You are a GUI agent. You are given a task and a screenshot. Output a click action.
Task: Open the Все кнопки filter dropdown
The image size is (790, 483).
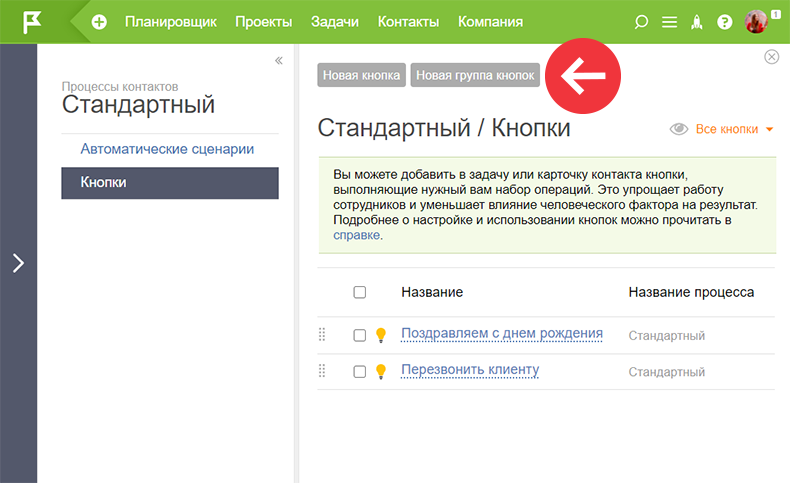point(734,129)
